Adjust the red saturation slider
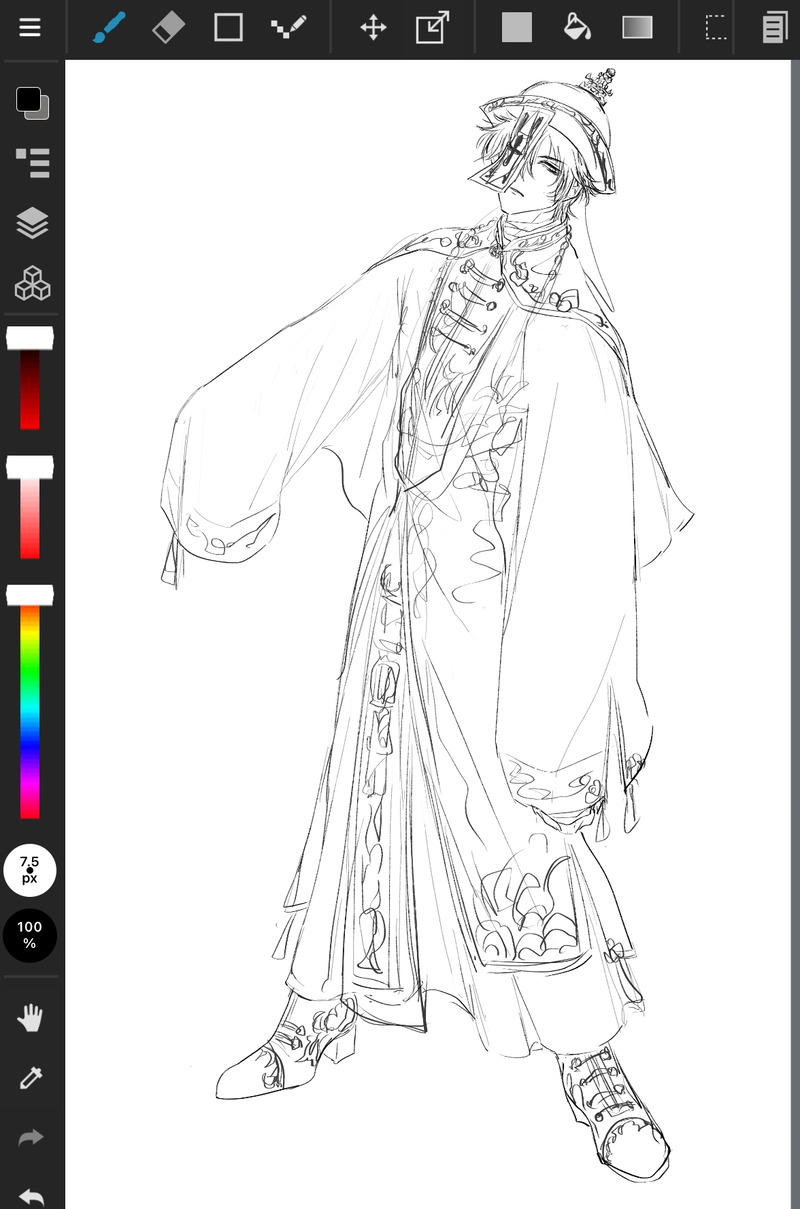800x1209 pixels. point(30,509)
